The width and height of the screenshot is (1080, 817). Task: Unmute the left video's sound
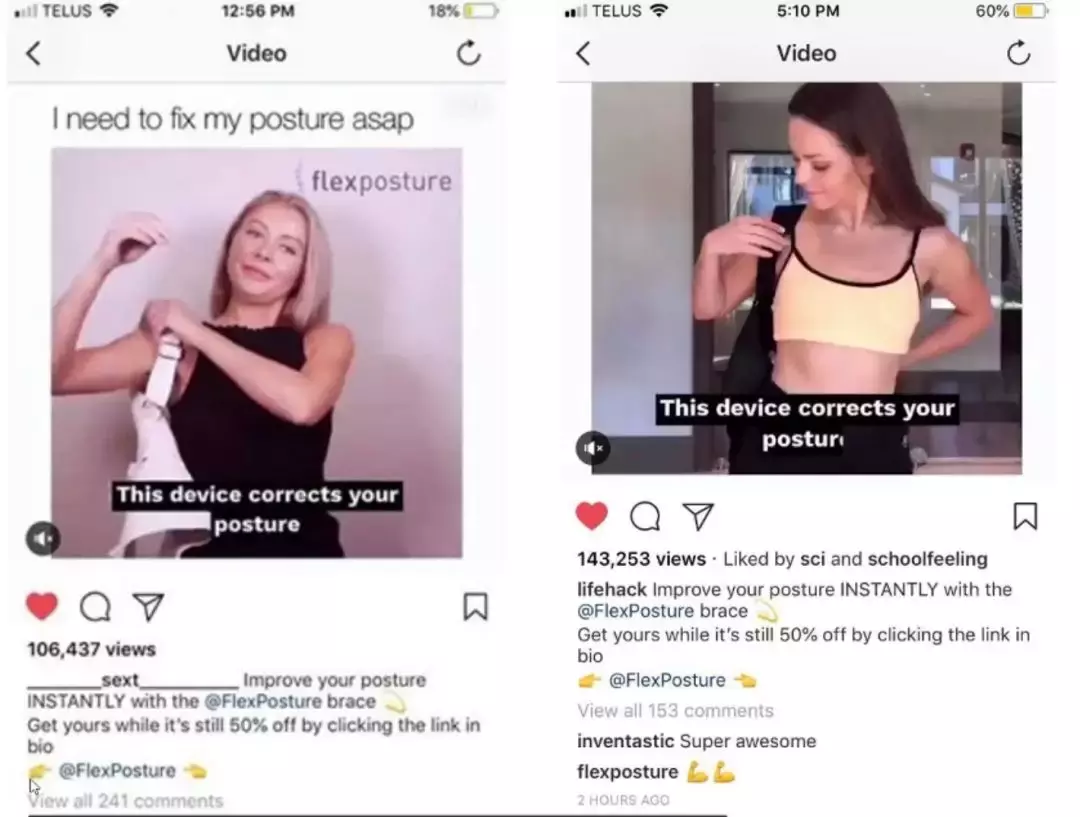click(43, 539)
